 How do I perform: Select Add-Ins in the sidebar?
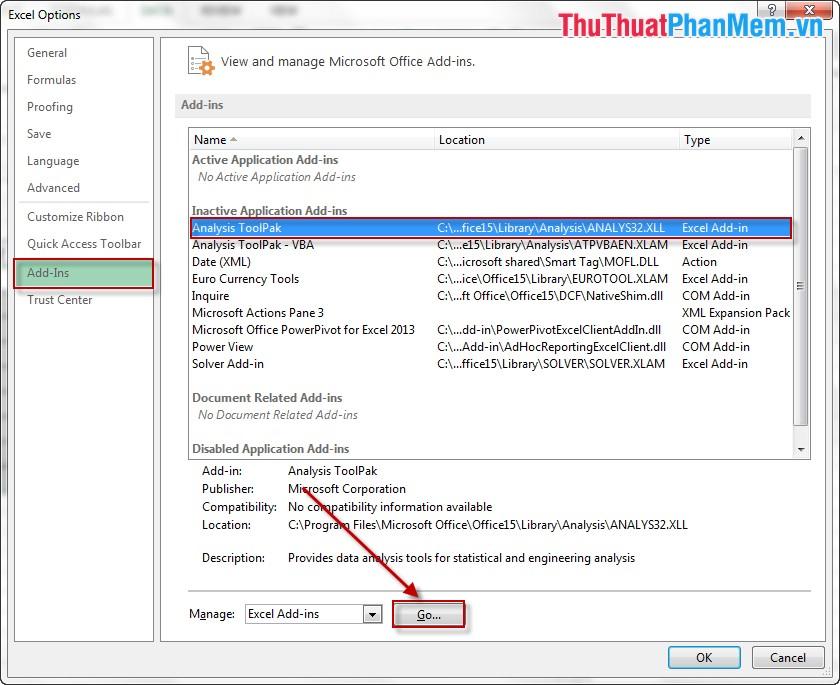(x=84, y=273)
